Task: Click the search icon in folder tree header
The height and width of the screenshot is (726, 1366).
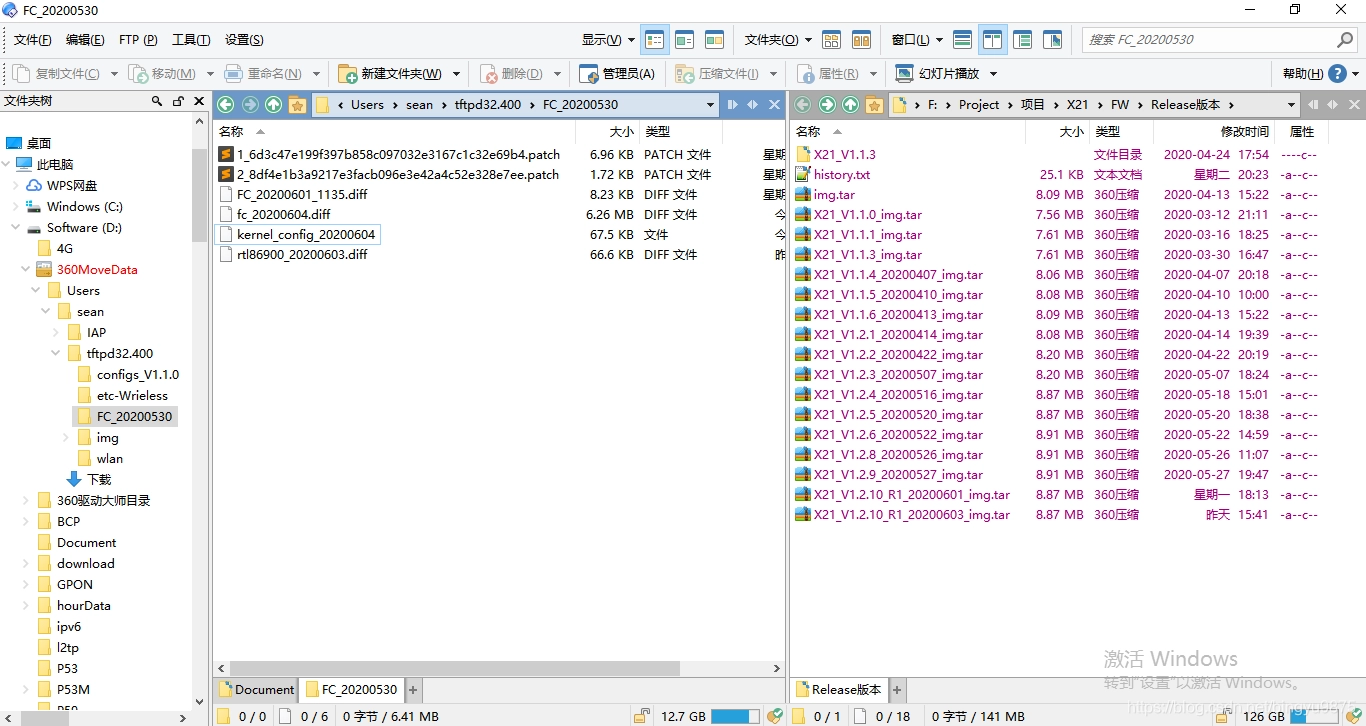Action: (157, 101)
